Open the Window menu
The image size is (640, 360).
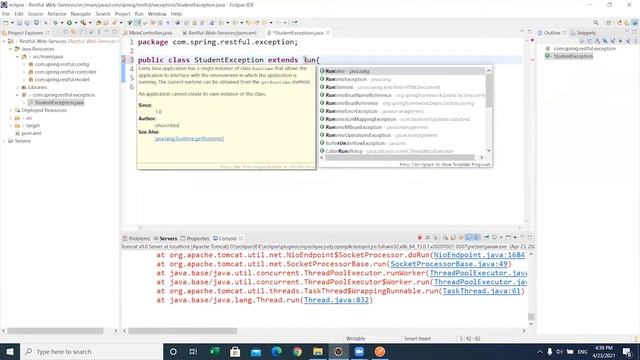(157, 14)
